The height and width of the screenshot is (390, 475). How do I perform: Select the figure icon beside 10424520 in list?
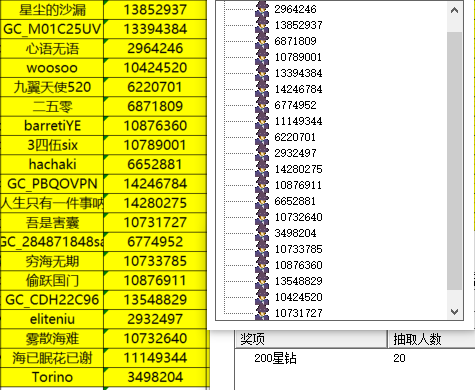262,297
